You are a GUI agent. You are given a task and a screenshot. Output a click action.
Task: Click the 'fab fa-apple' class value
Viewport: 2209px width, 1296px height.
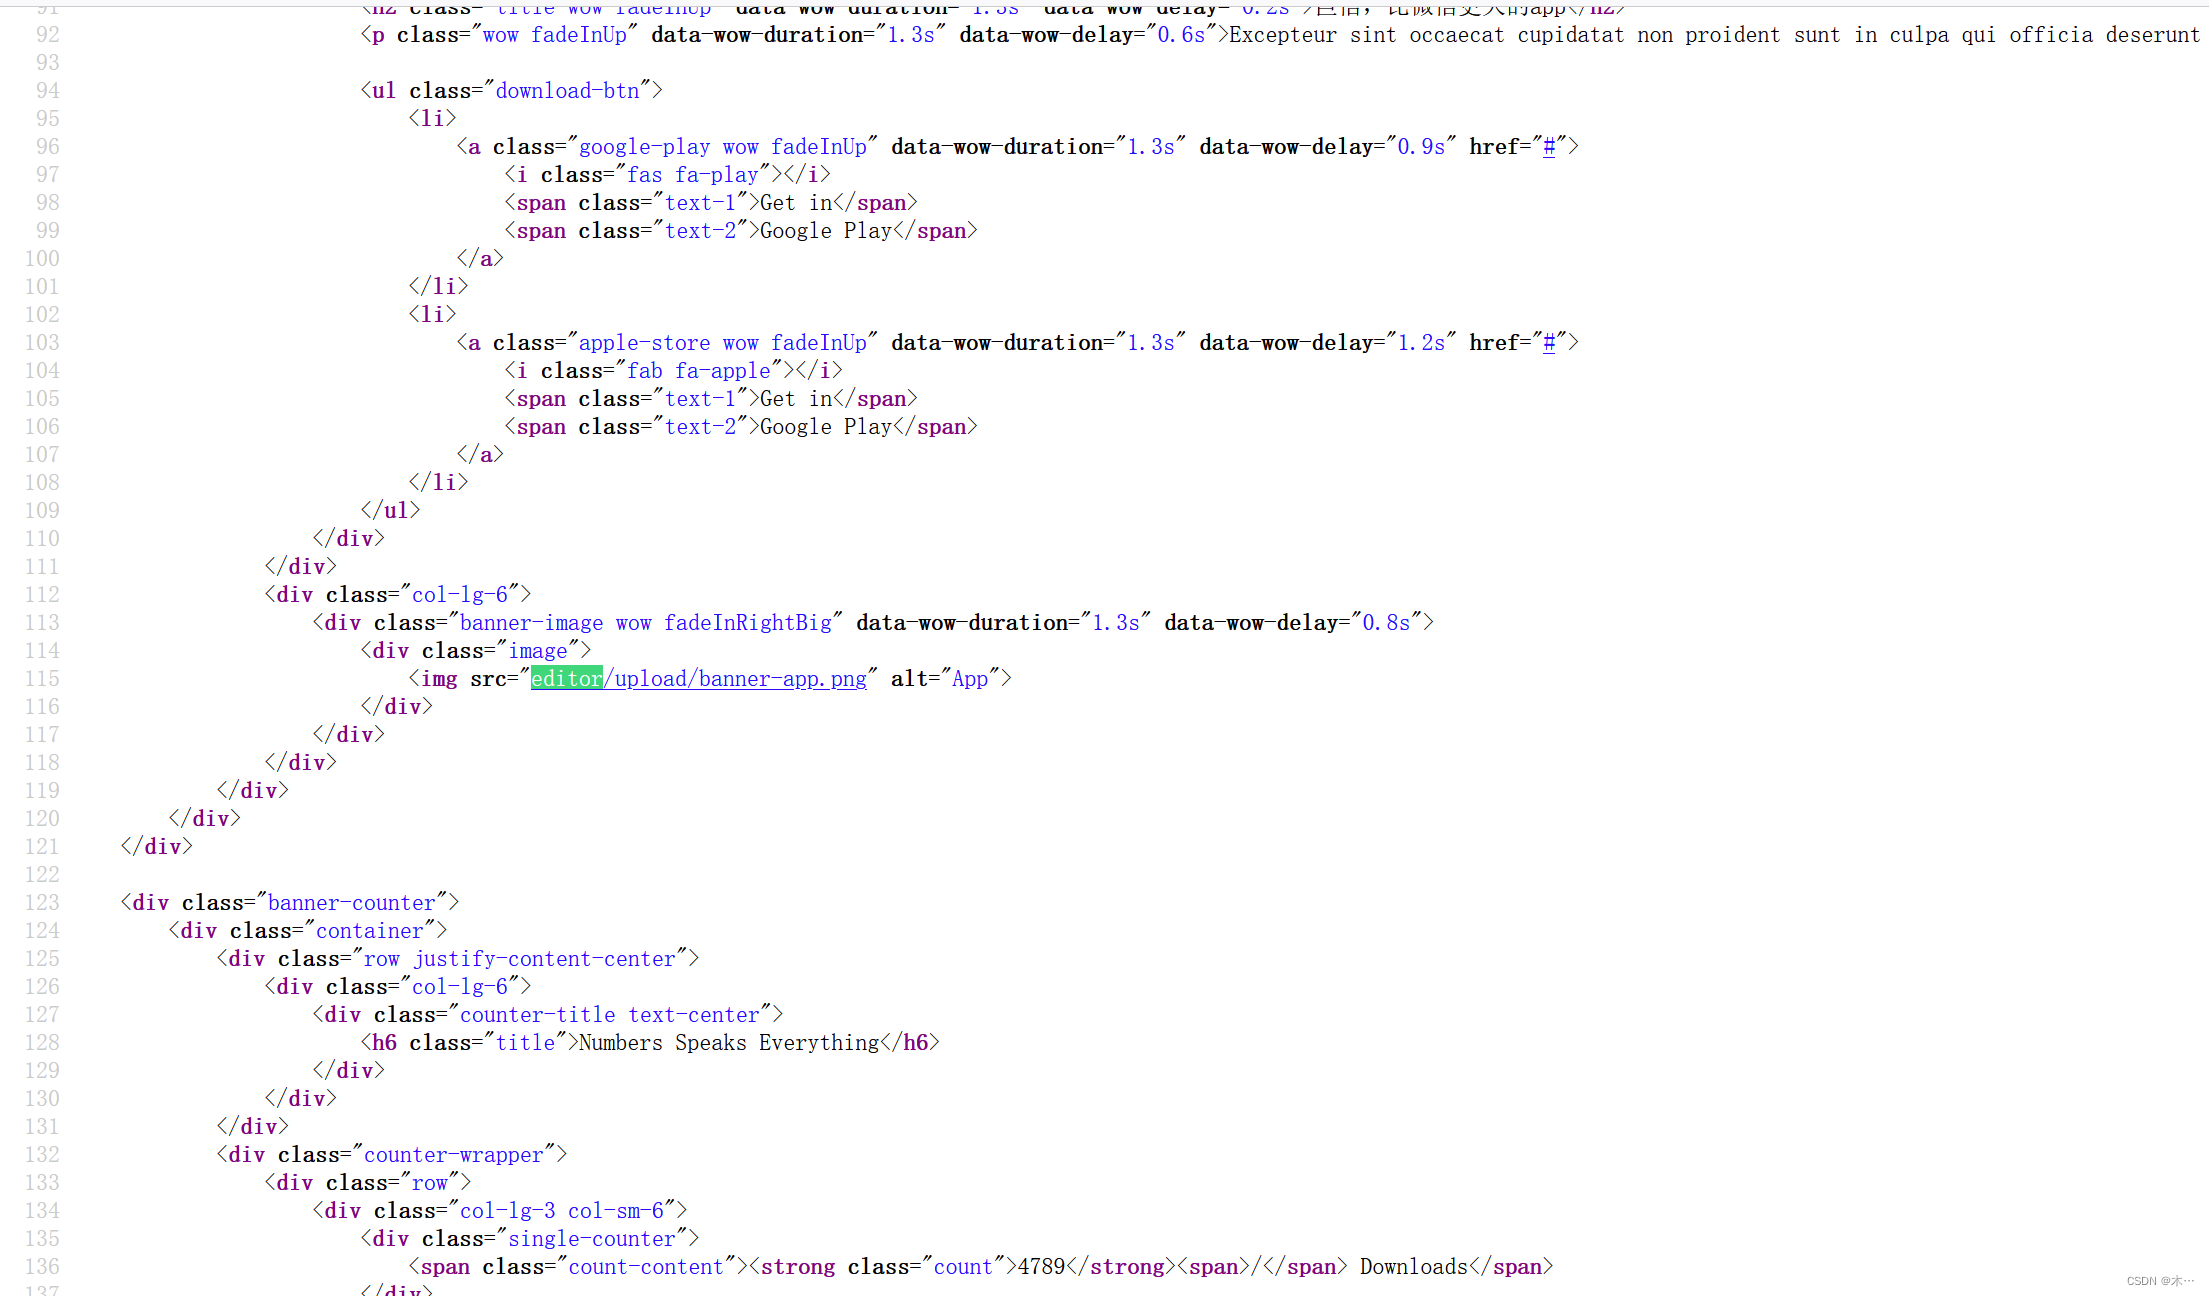click(698, 371)
